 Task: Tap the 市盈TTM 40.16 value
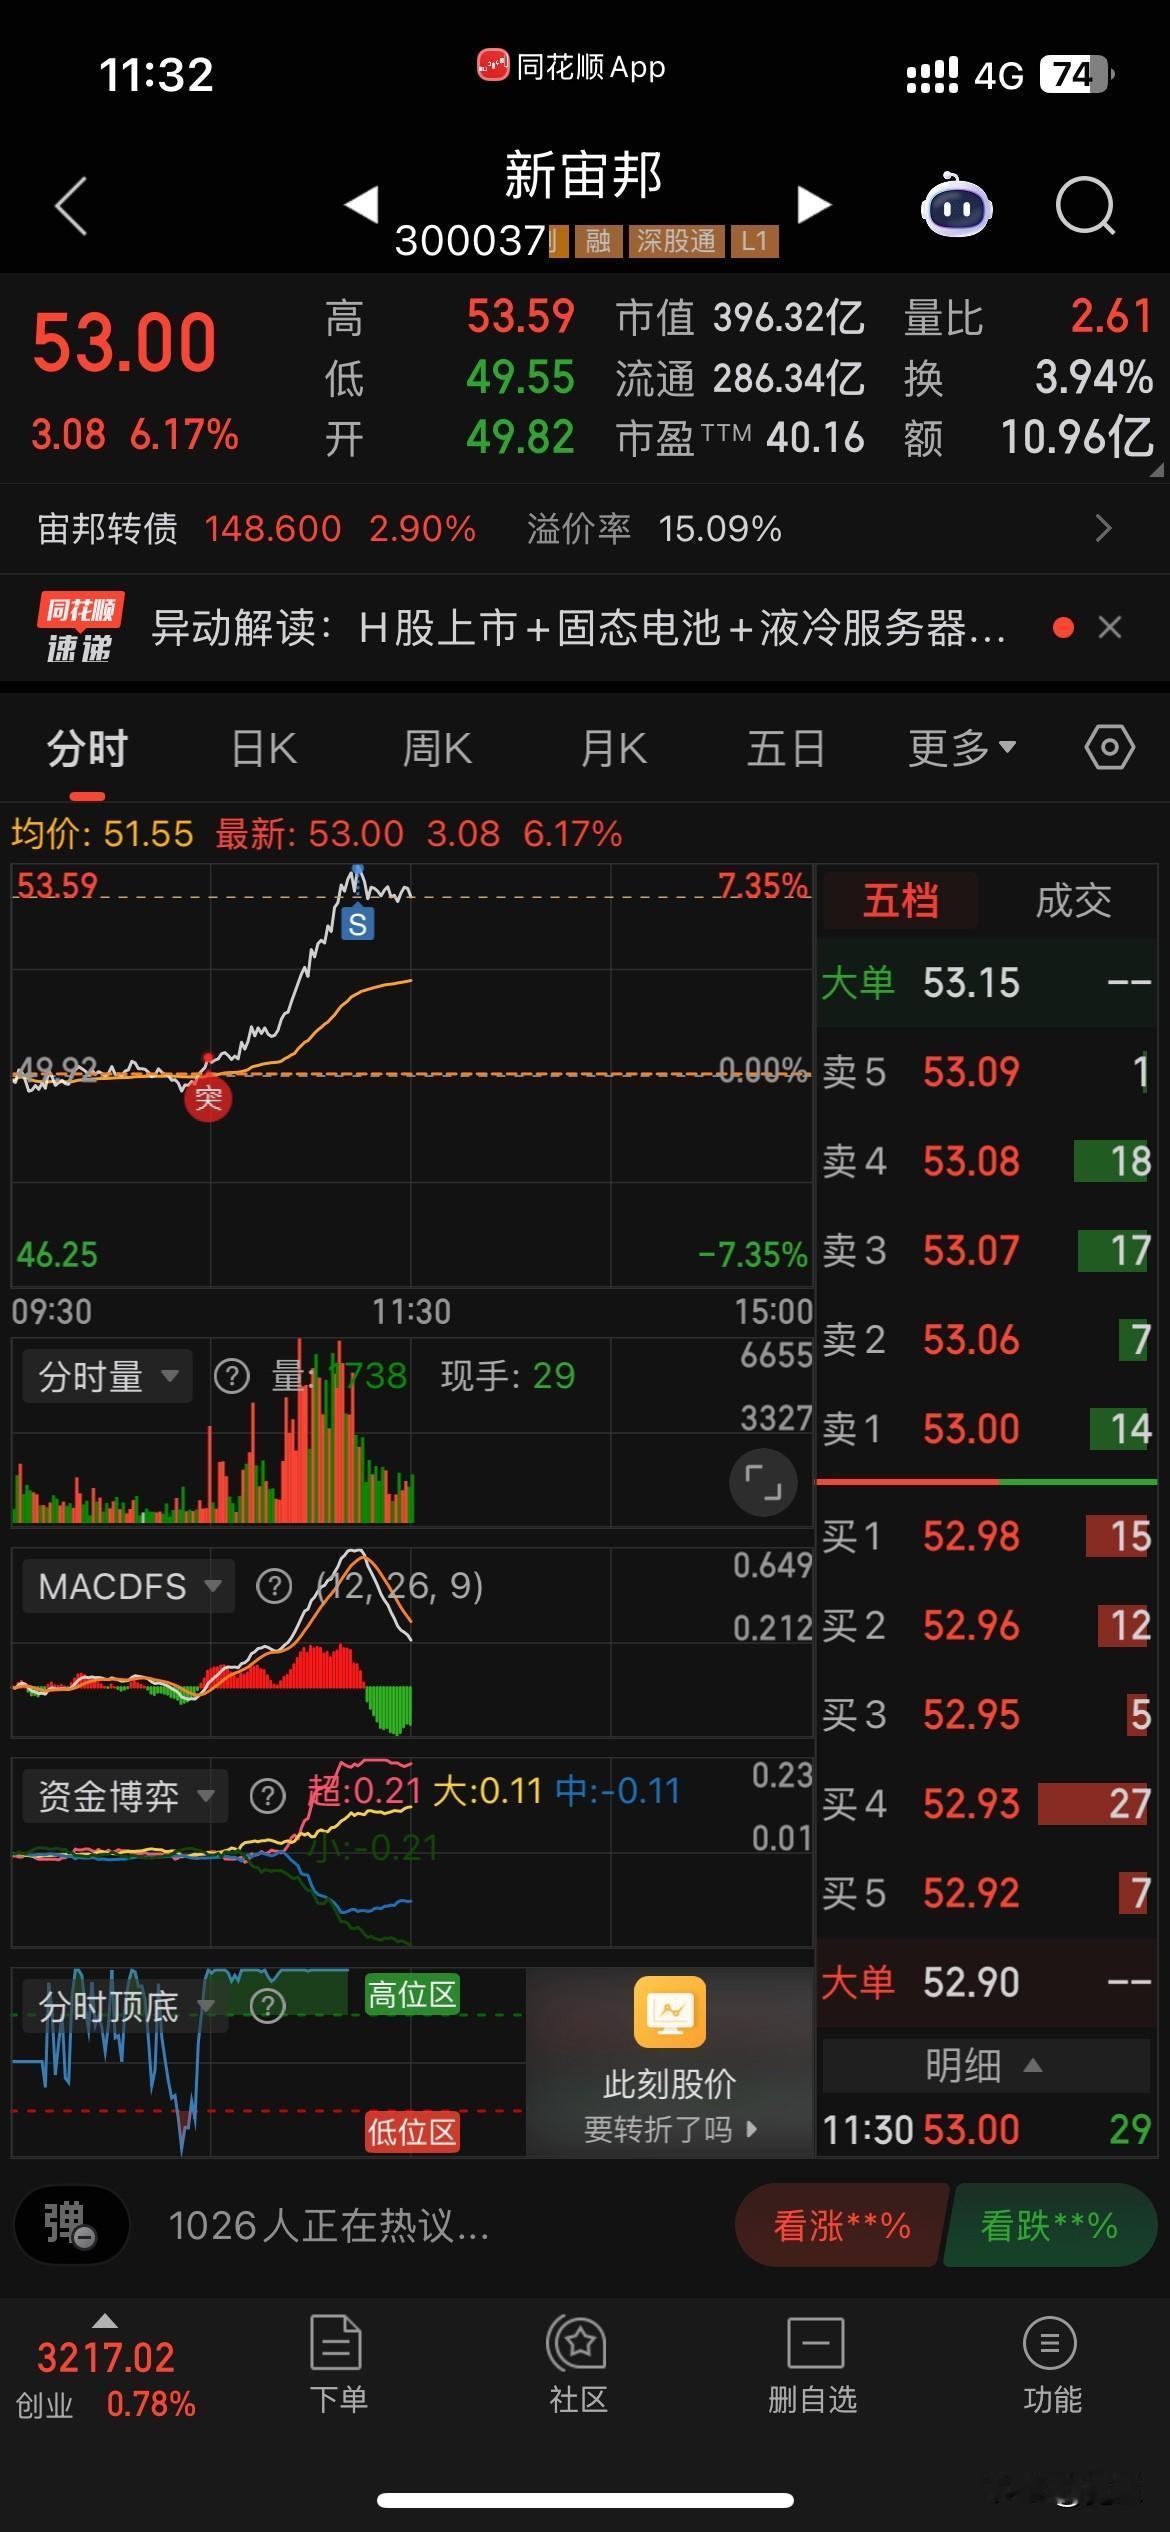816,437
